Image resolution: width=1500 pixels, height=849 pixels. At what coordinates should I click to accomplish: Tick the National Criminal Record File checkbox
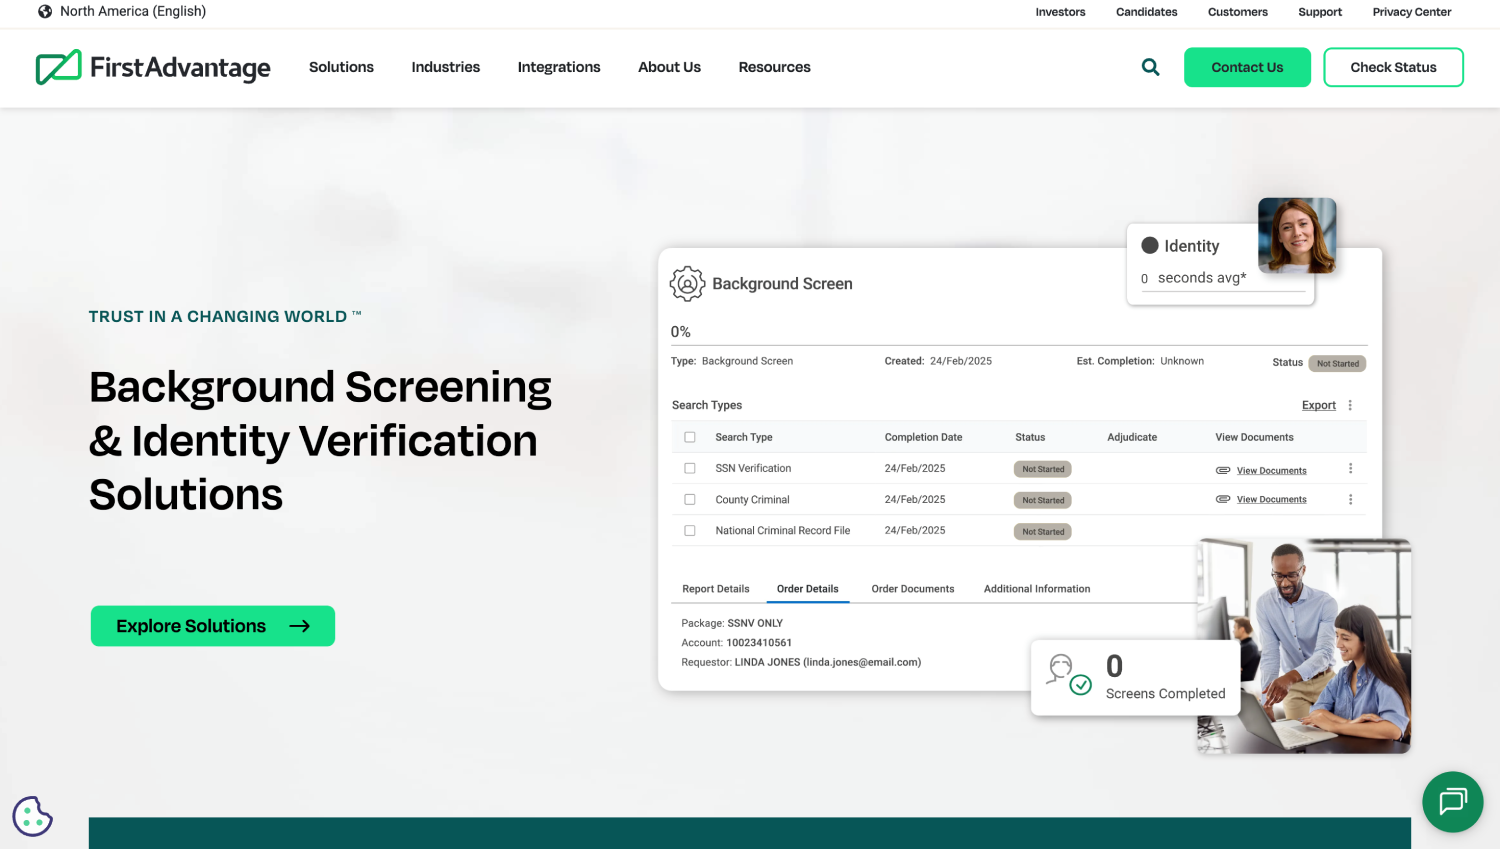[x=690, y=530]
